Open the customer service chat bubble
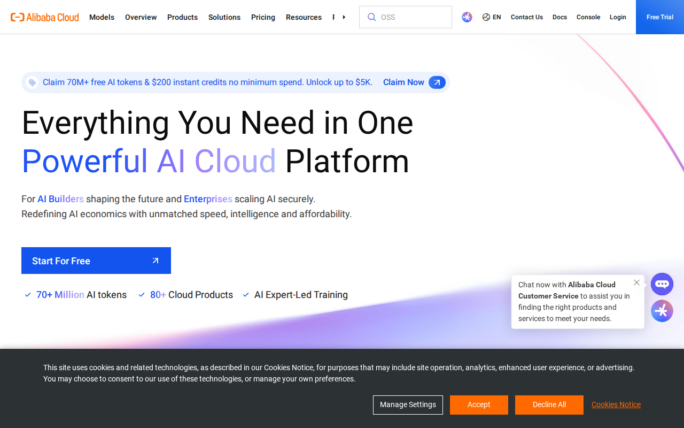The width and height of the screenshot is (684, 428). [661, 284]
